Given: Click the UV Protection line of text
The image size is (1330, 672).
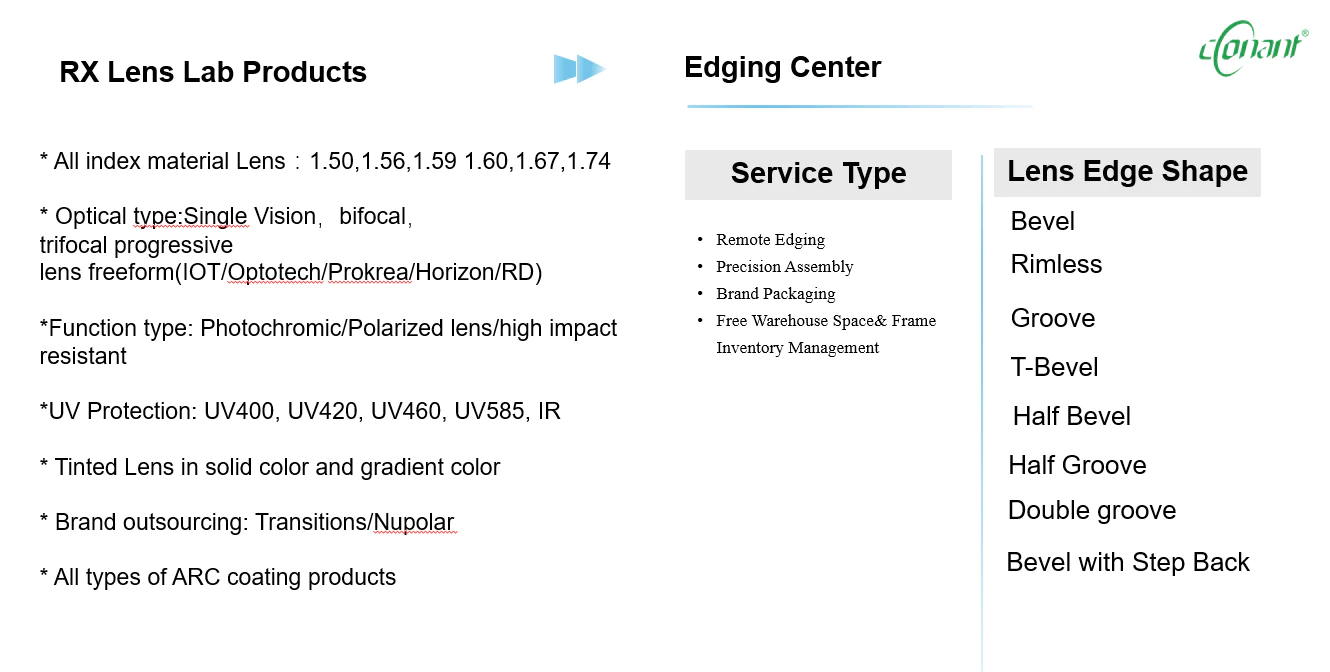Looking at the screenshot, I should [300, 411].
